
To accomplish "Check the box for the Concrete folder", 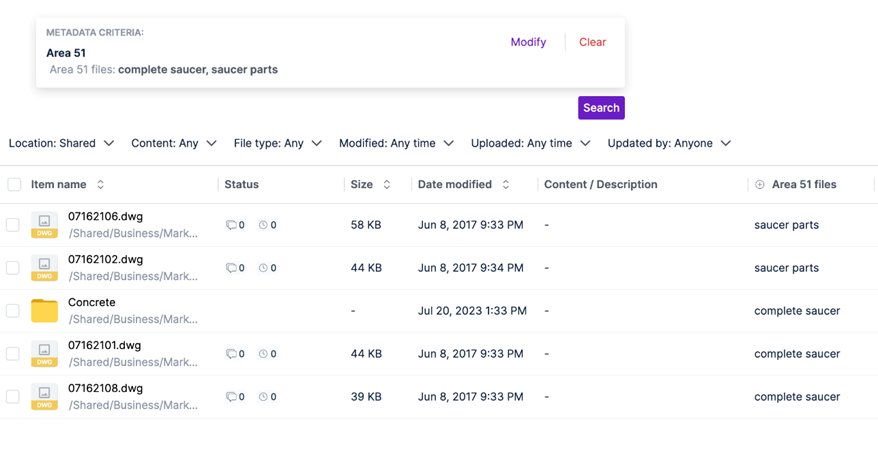I will pos(13,311).
